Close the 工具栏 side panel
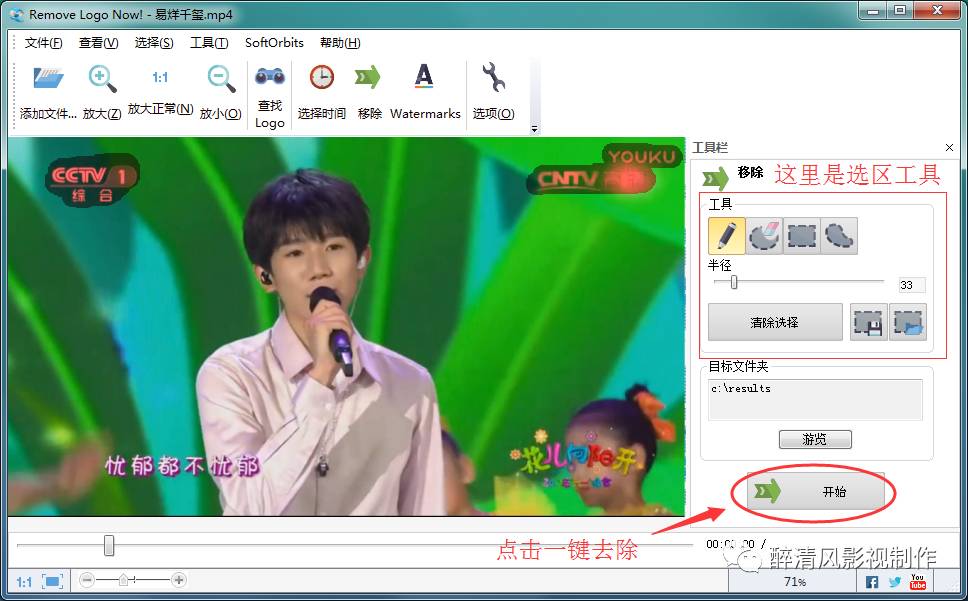Viewport: 968px width, 601px height. click(949, 147)
